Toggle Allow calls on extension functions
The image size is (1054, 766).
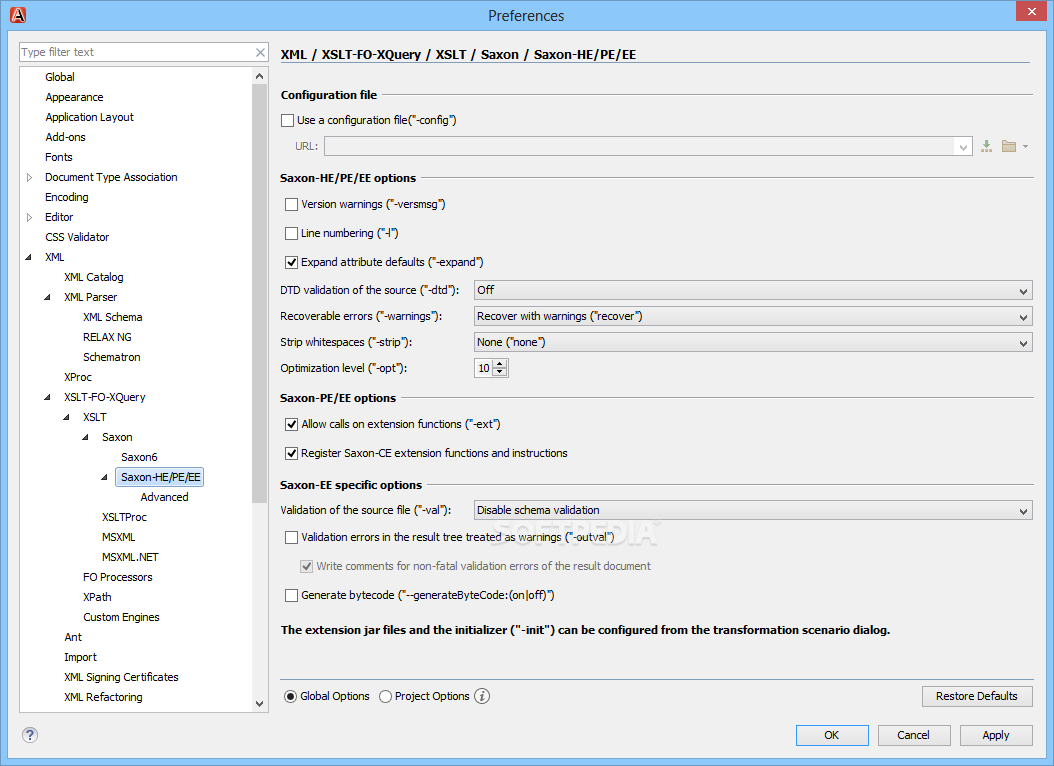coord(291,424)
